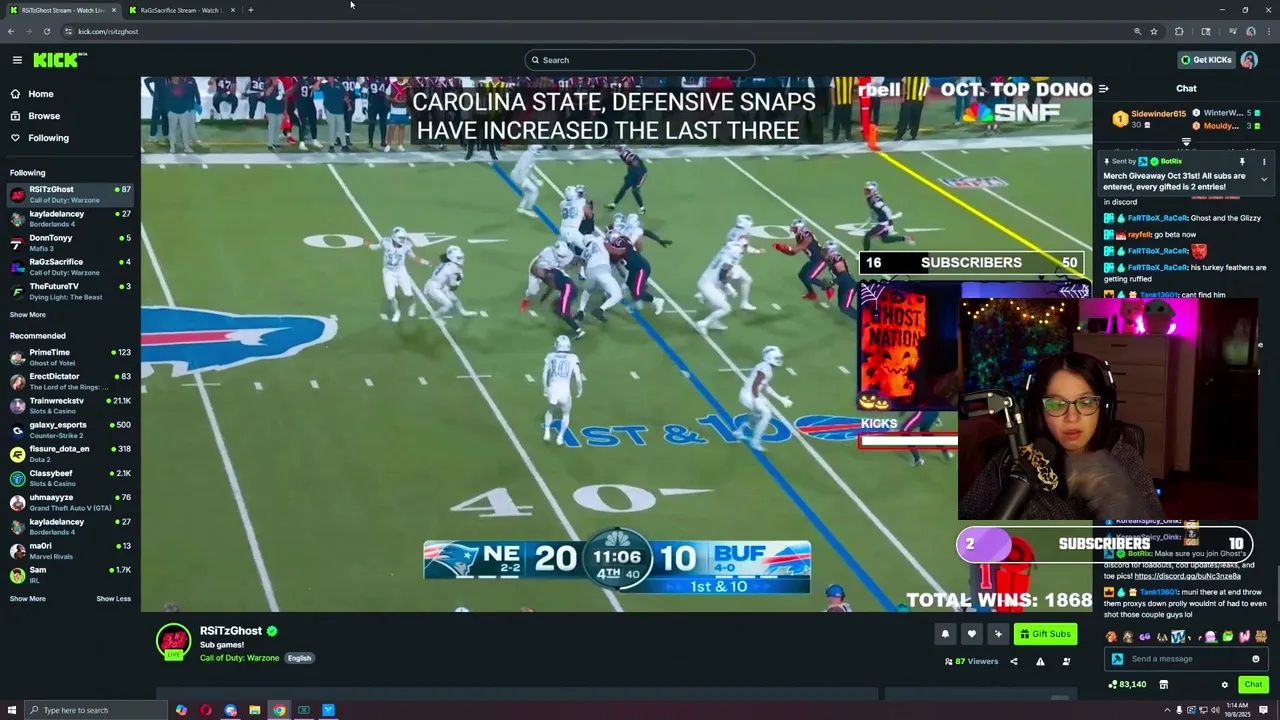Open DonnTonyy channel in sidebar
Viewport: 1280px width, 720px height.
point(70,242)
